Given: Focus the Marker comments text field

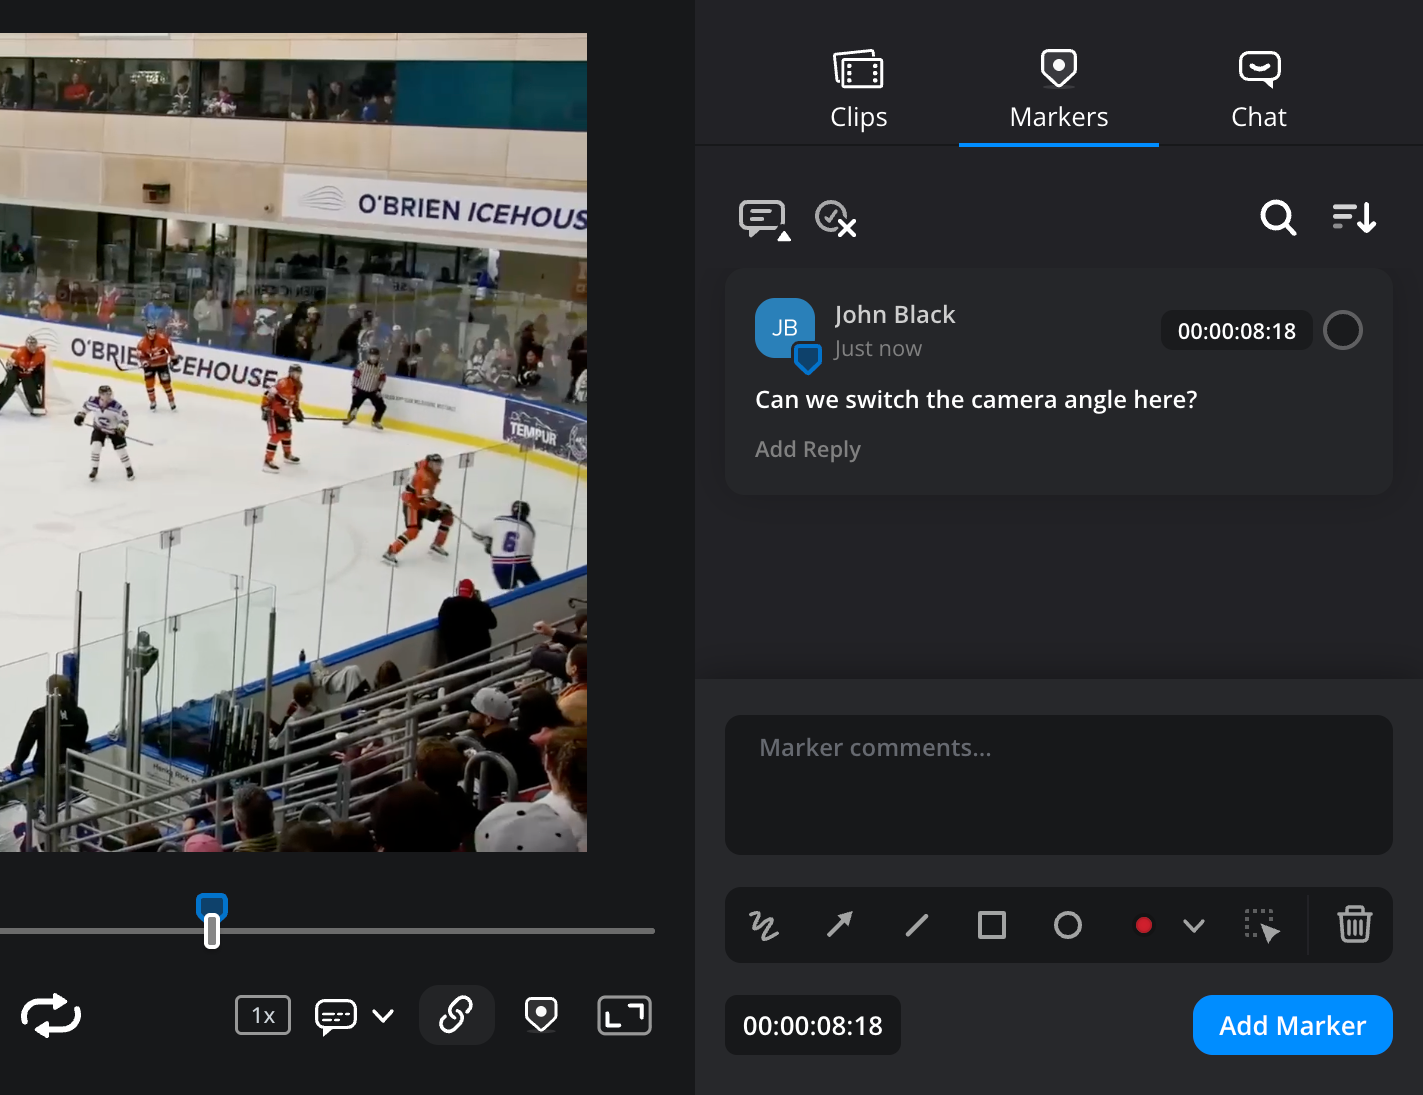Looking at the screenshot, I should coord(1058,785).
